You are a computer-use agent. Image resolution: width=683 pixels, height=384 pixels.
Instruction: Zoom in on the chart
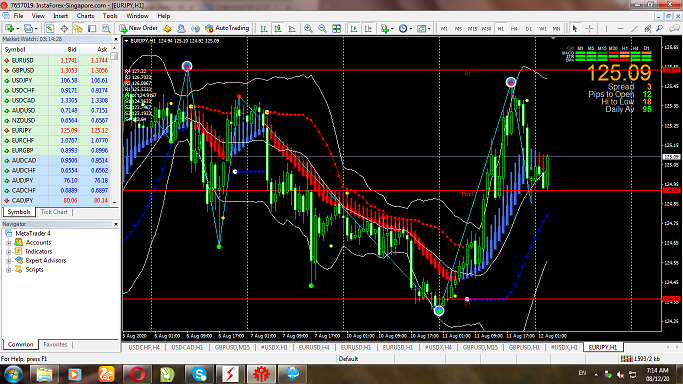pyautogui.click(x=308, y=28)
